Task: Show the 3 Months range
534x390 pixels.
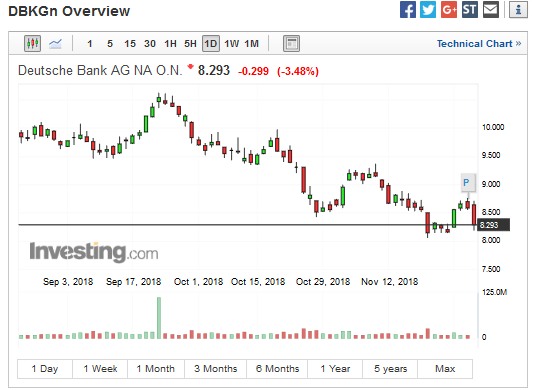Action: [216, 369]
